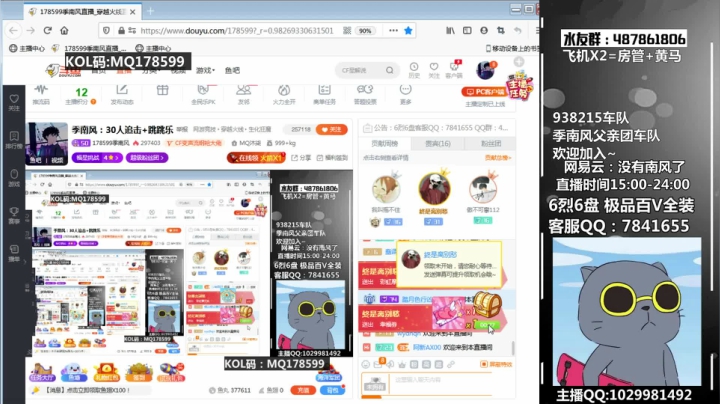Click the 分享 share link
The width and height of the screenshot is (720, 404).
pos(301,158)
